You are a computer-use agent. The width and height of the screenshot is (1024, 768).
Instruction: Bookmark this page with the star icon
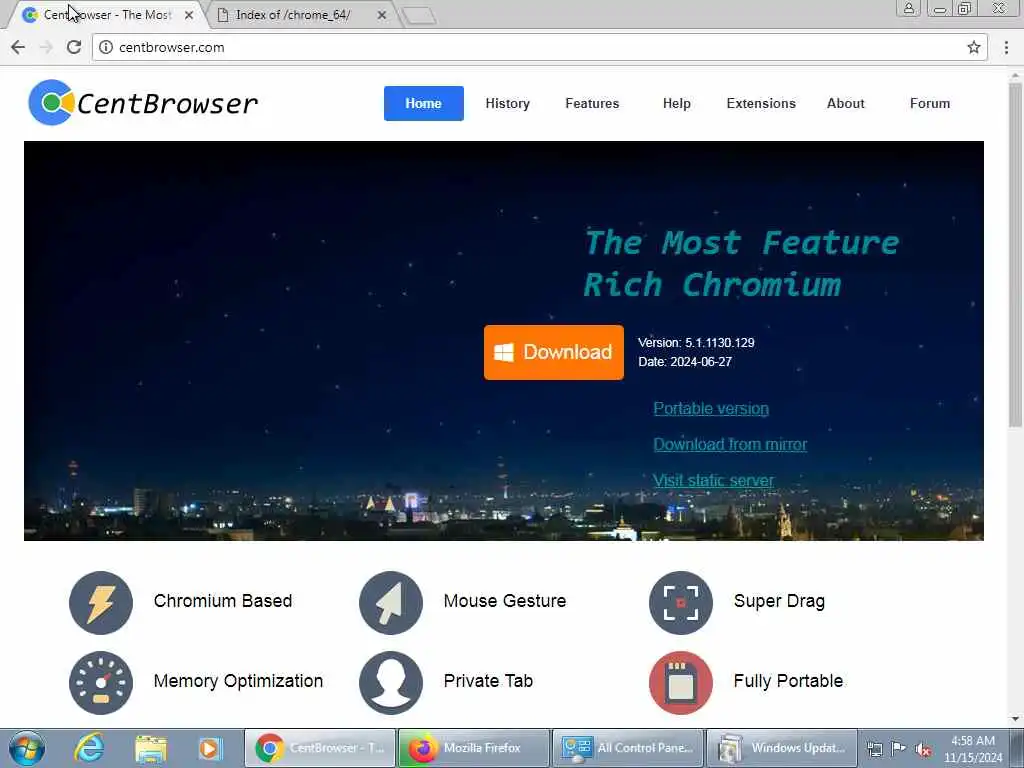(974, 47)
